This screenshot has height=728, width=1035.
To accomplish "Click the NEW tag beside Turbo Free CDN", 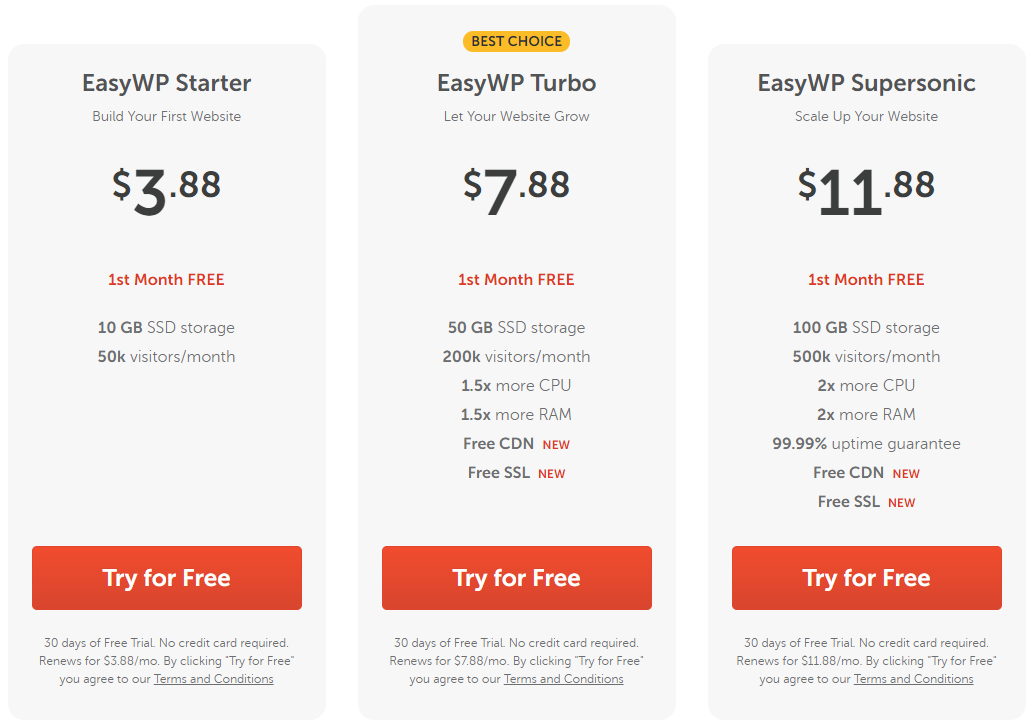I will pos(556,445).
